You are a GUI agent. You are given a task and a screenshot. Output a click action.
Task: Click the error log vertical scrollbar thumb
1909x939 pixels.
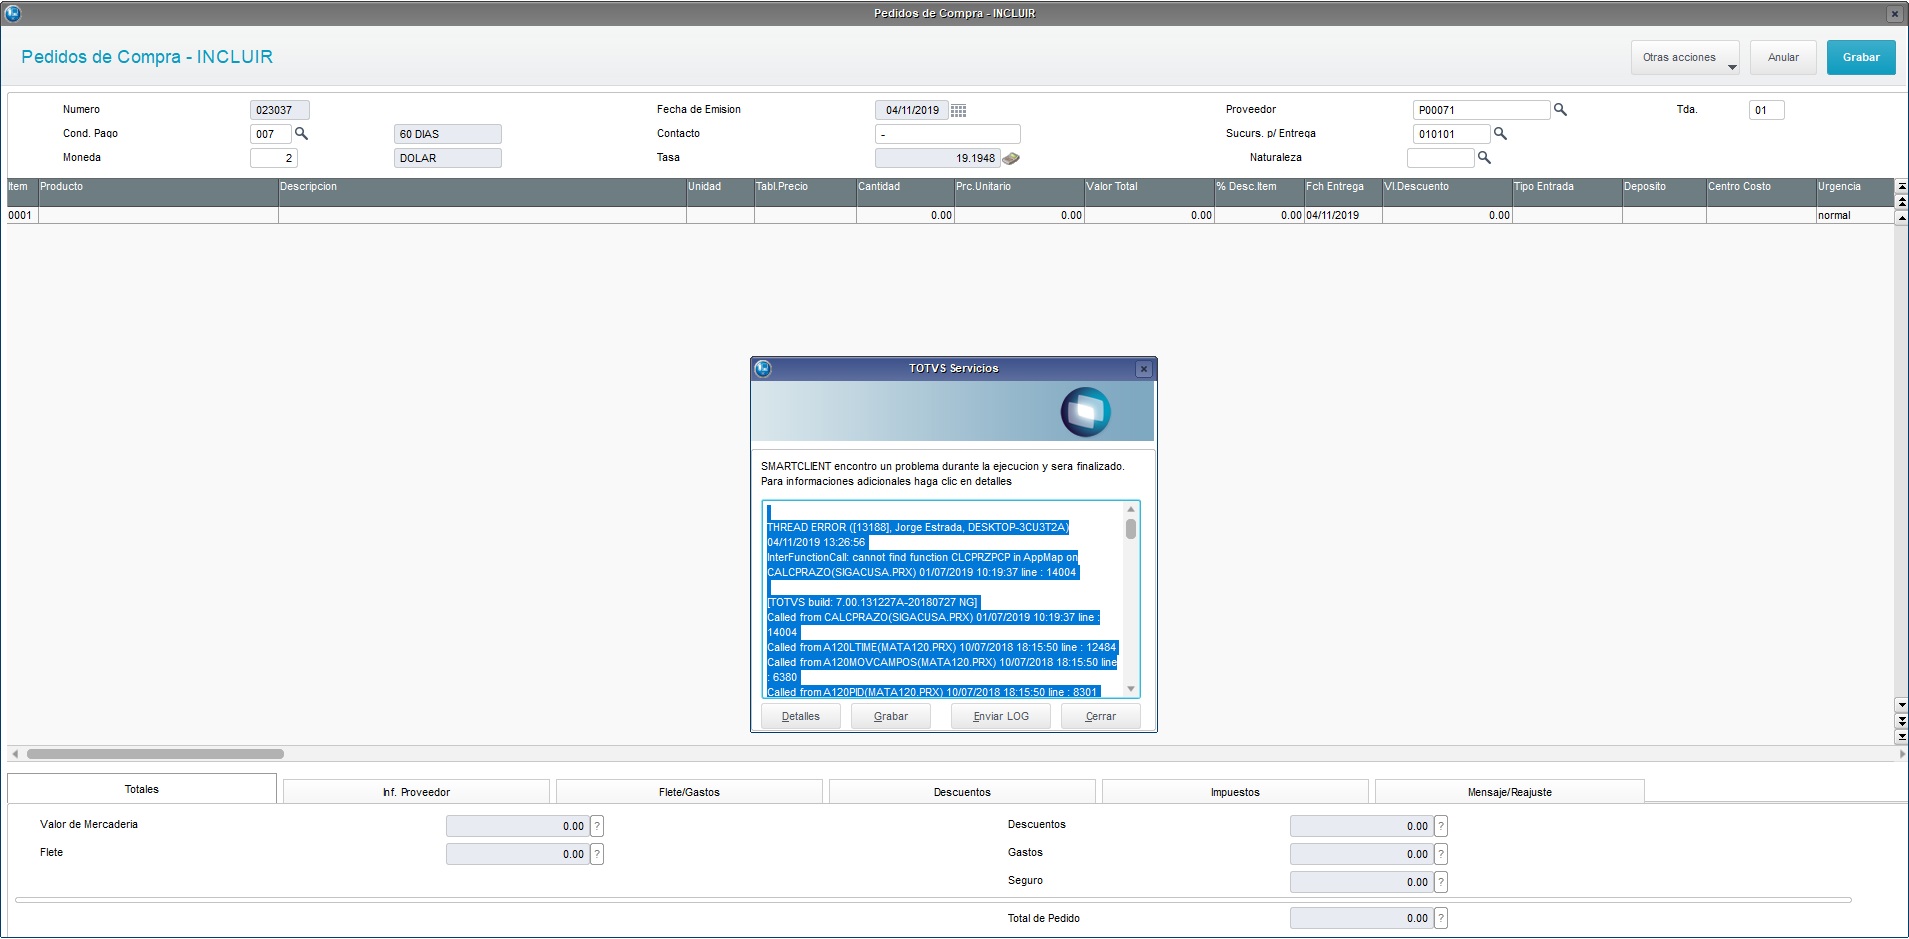[x=1131, y=529]
